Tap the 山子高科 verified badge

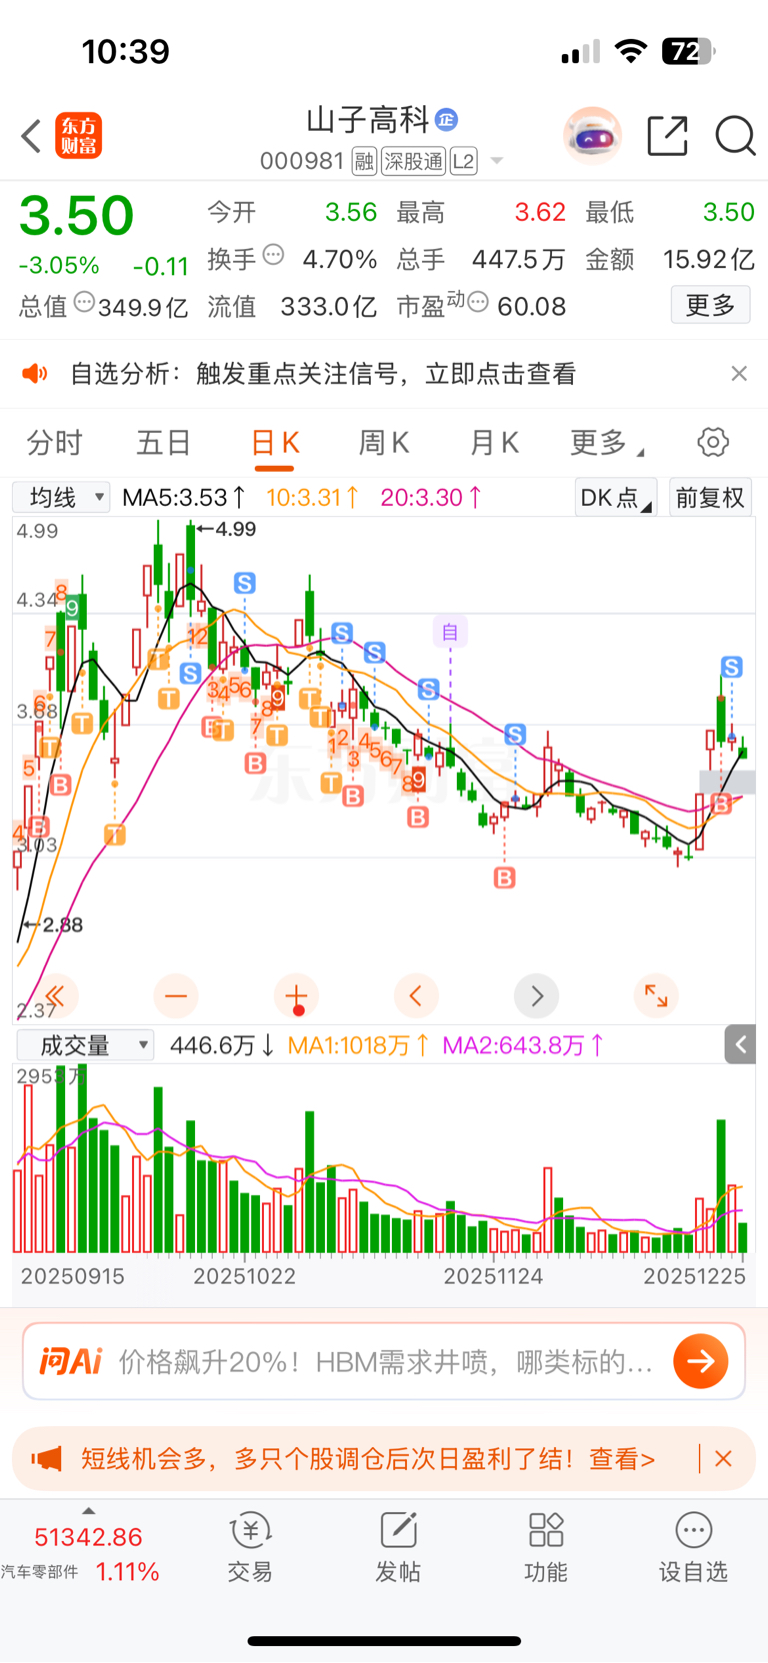pos(446,120)
